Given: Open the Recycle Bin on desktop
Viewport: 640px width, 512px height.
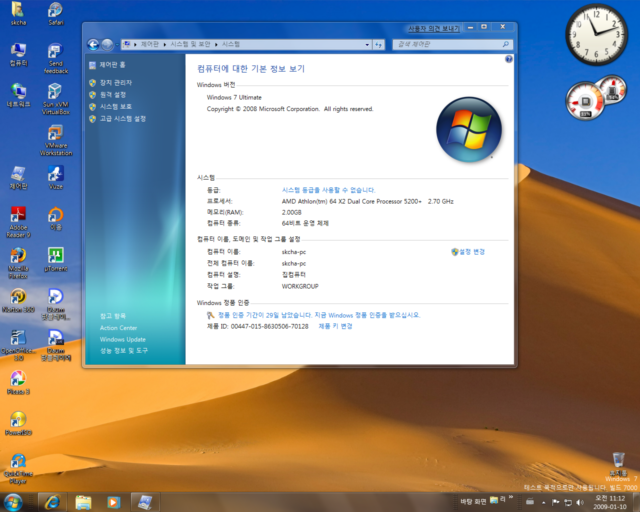Looking at the screenshot, I should (618, 463).
